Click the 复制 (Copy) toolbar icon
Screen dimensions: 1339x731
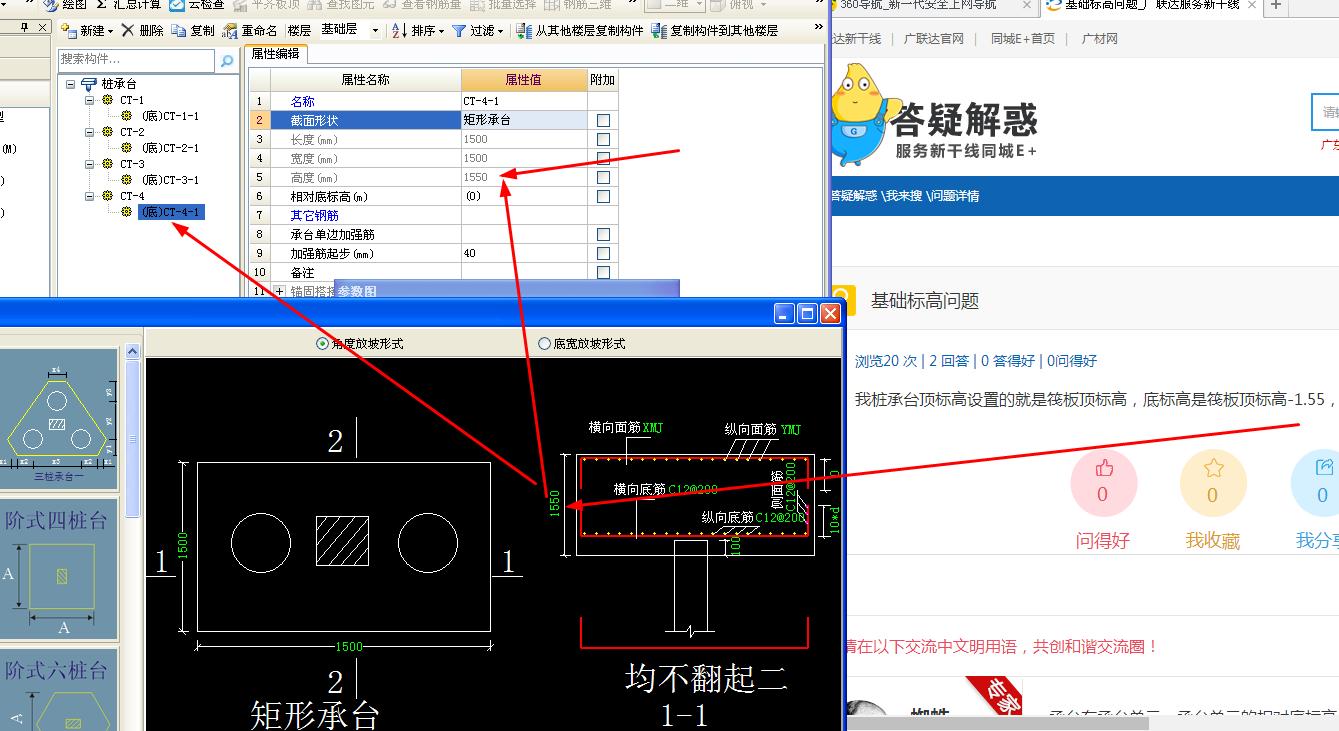pyautogui.click(x=178, y=31)
